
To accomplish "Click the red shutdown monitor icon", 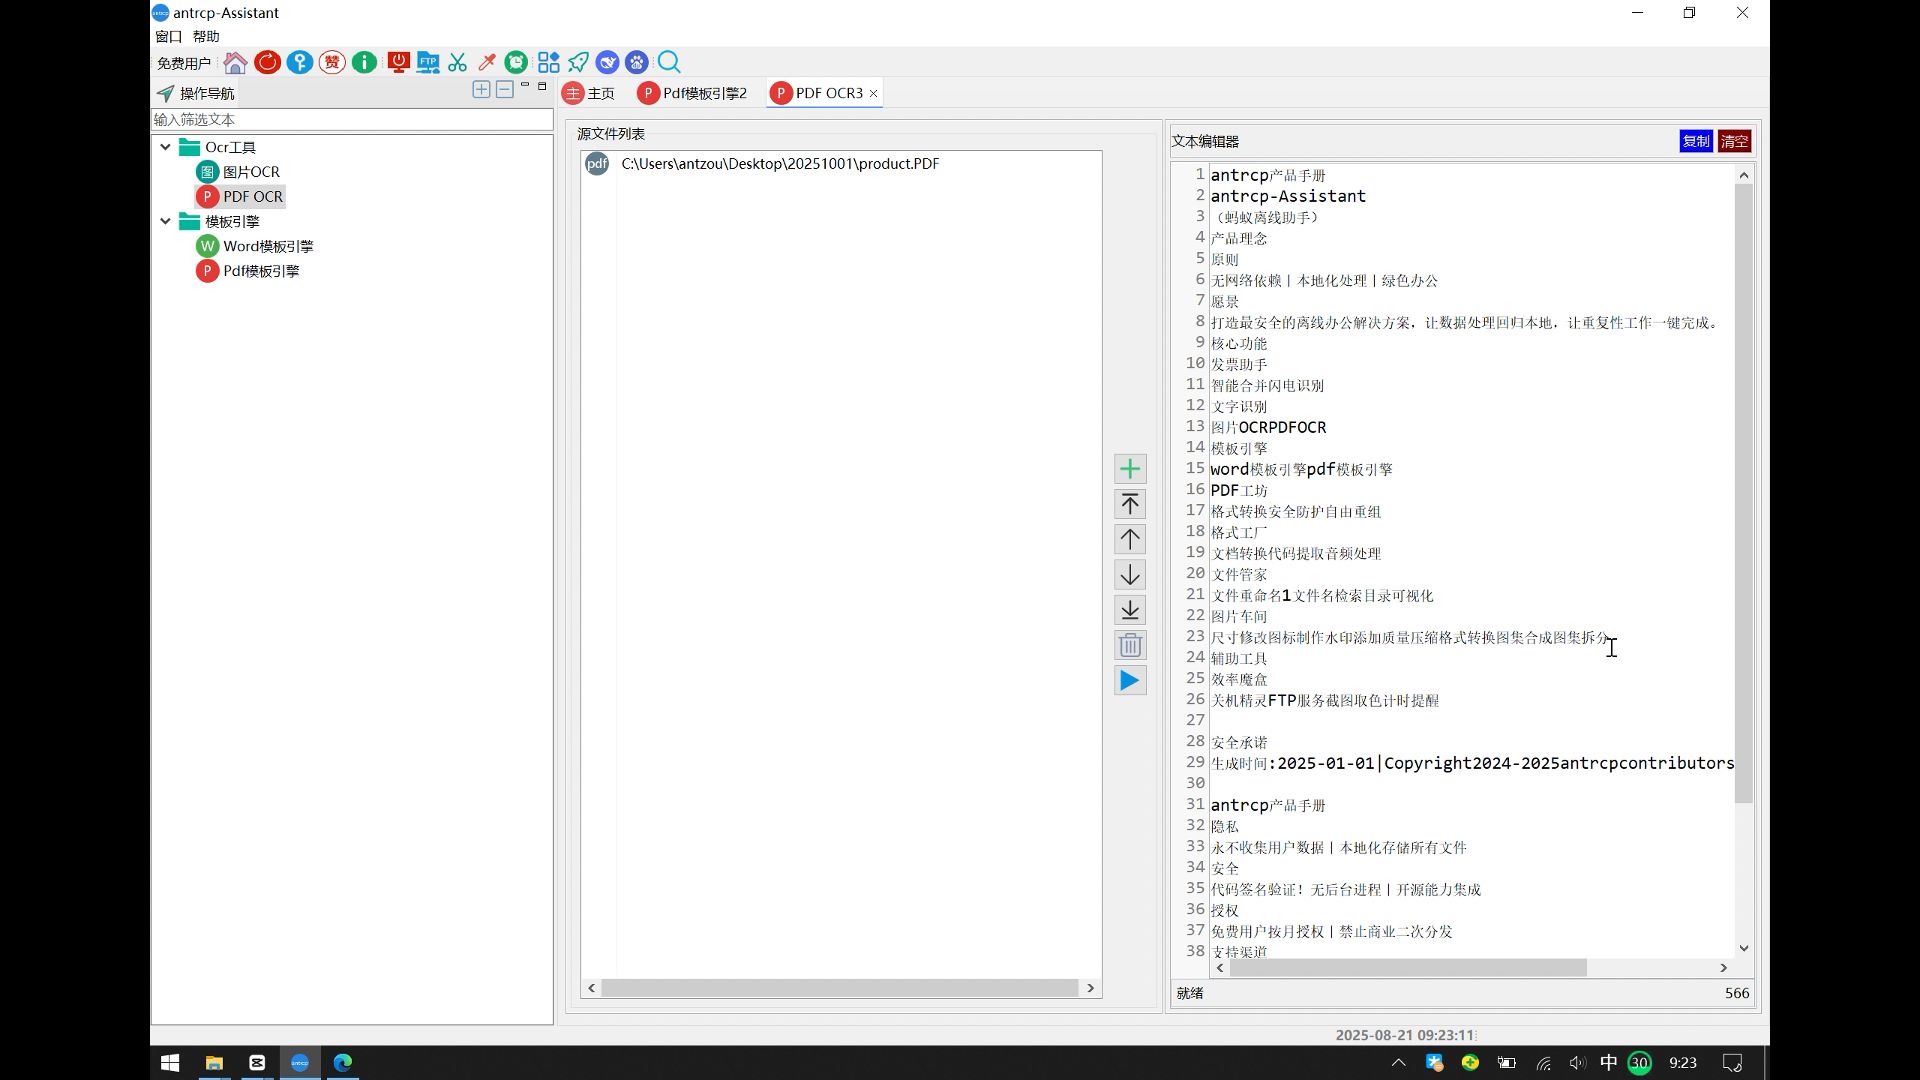I will coord(399,63).
